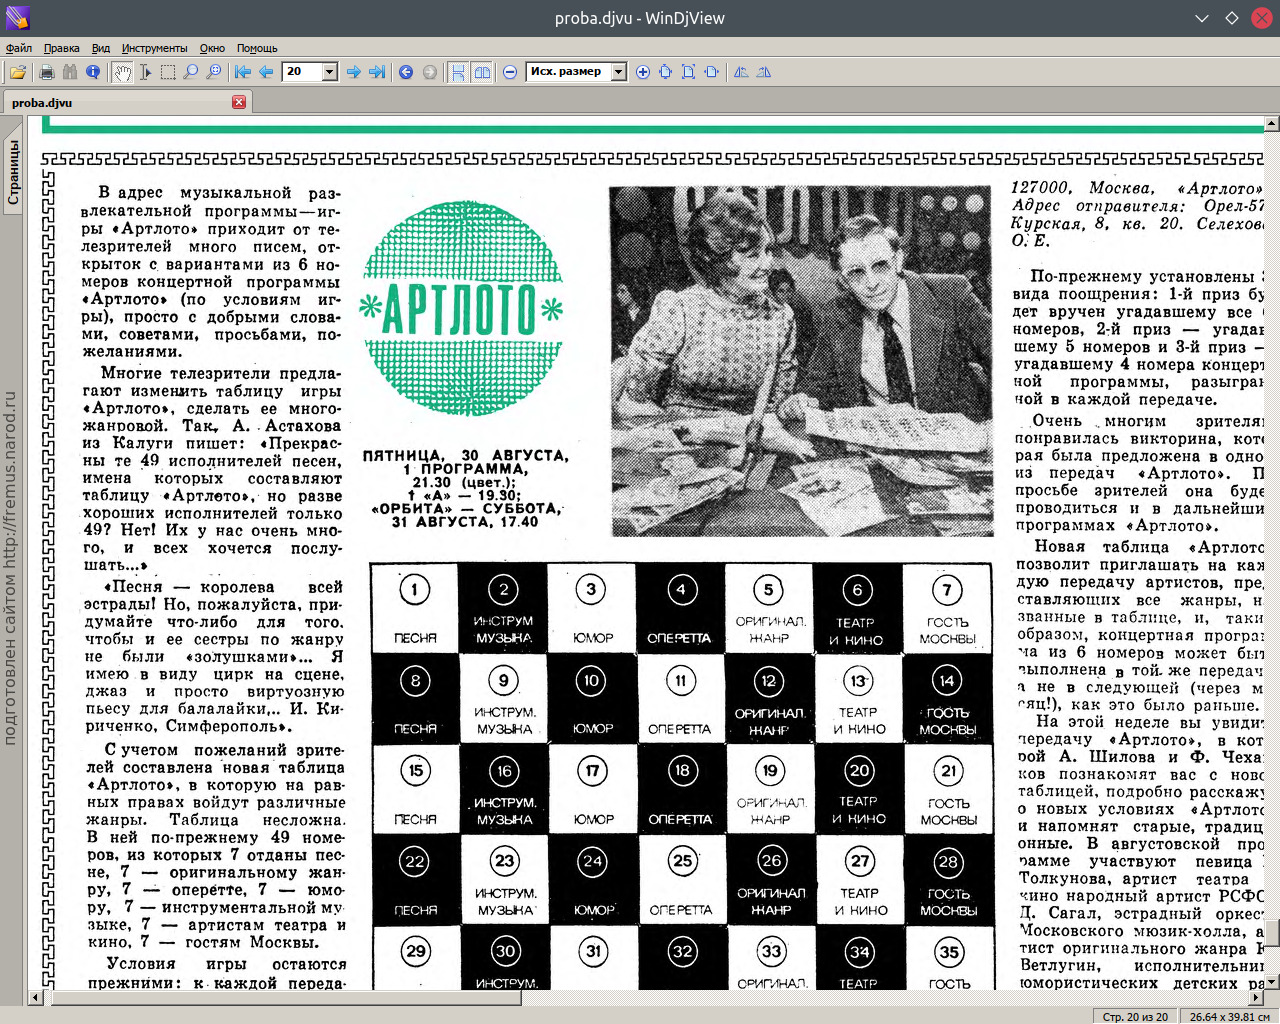Click the status bar 'Стр. 20 из 20'
Viewport: 1280px width, 1024px height.
[x=1135, y=1016]
